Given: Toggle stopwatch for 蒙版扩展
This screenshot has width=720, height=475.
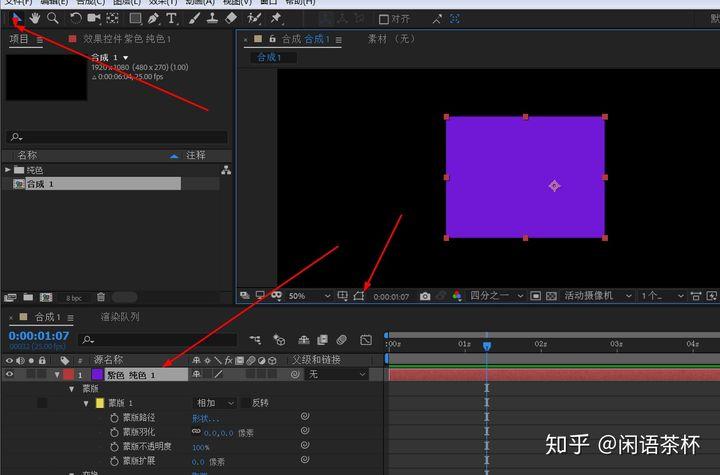Looking at the screenshot, I should [114, 461].
